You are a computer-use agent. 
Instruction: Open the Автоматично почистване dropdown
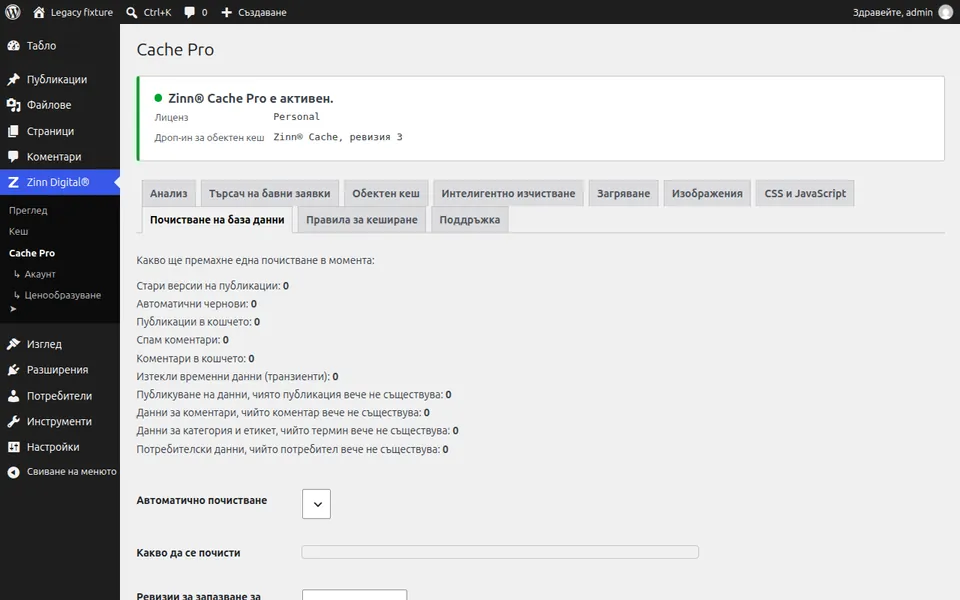pos(316,504)
